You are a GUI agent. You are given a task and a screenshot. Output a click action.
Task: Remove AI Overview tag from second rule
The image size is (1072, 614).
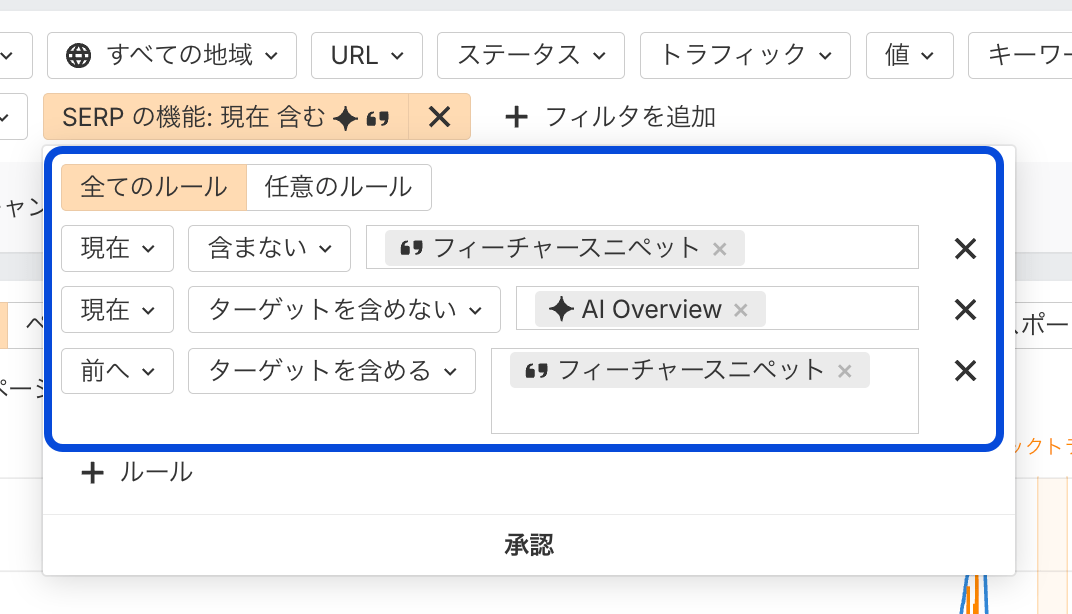741,310
